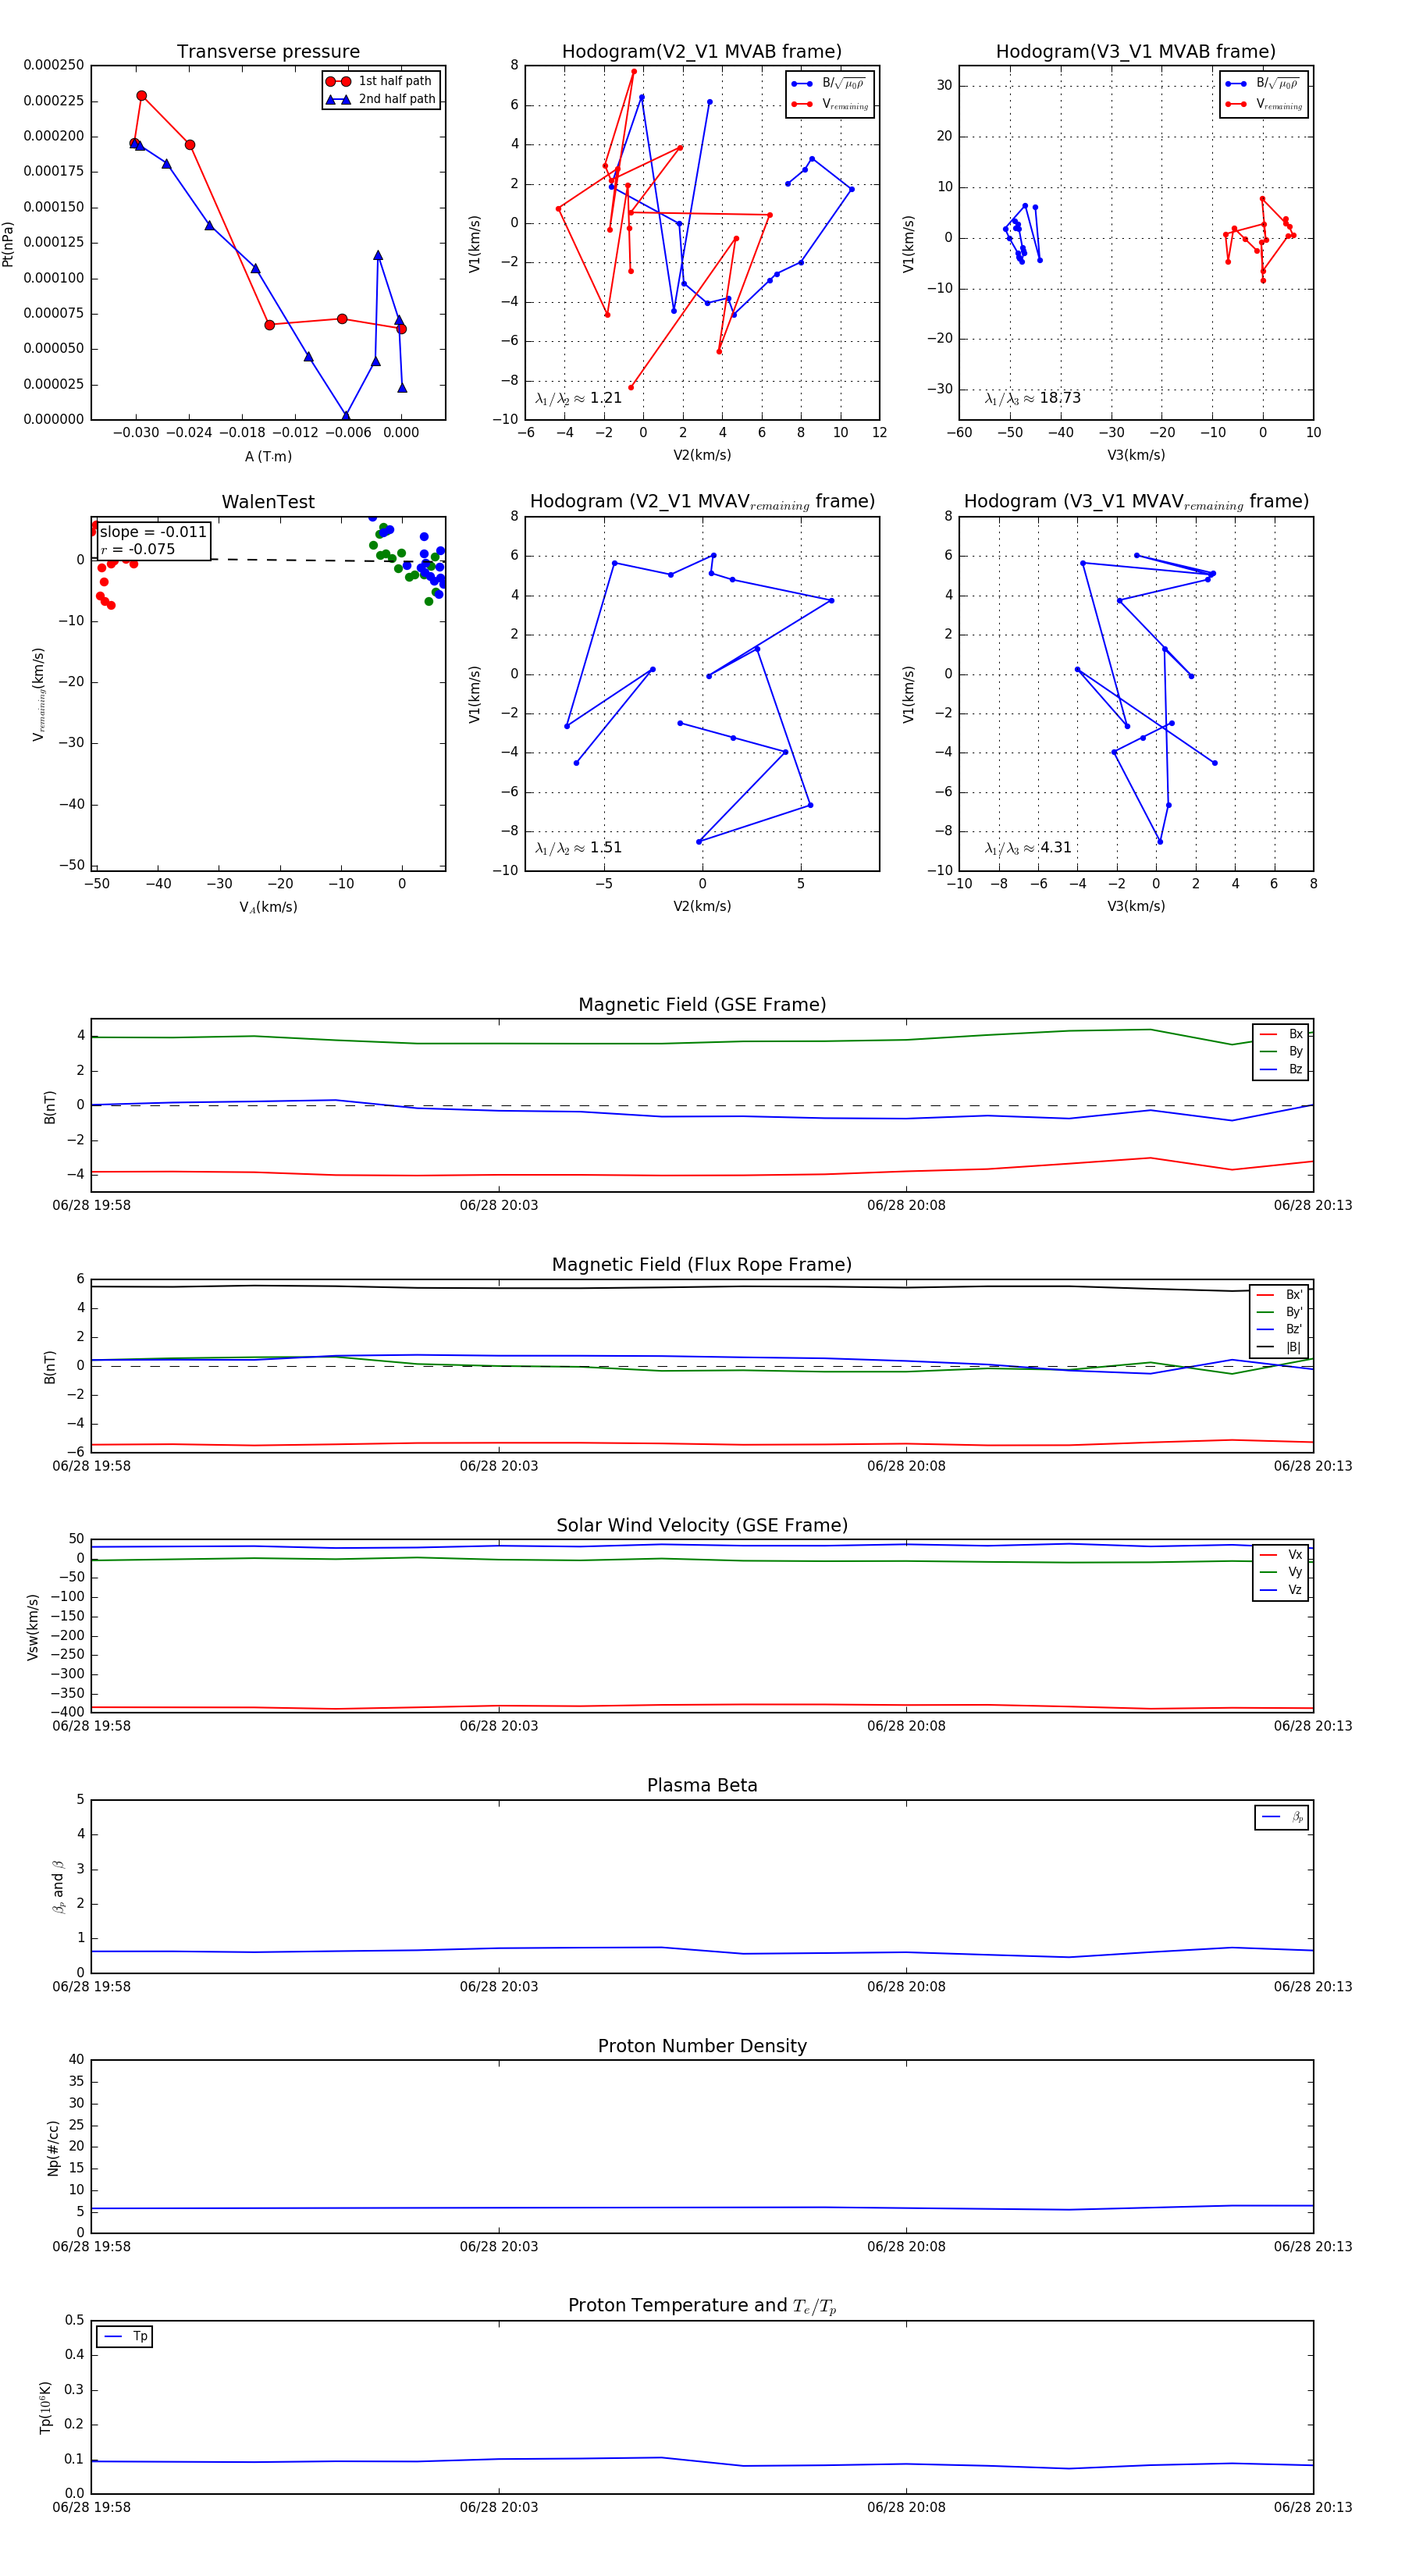
Task: Select "Vz" in the solar wind legend
Action: pos(1281,1590)
